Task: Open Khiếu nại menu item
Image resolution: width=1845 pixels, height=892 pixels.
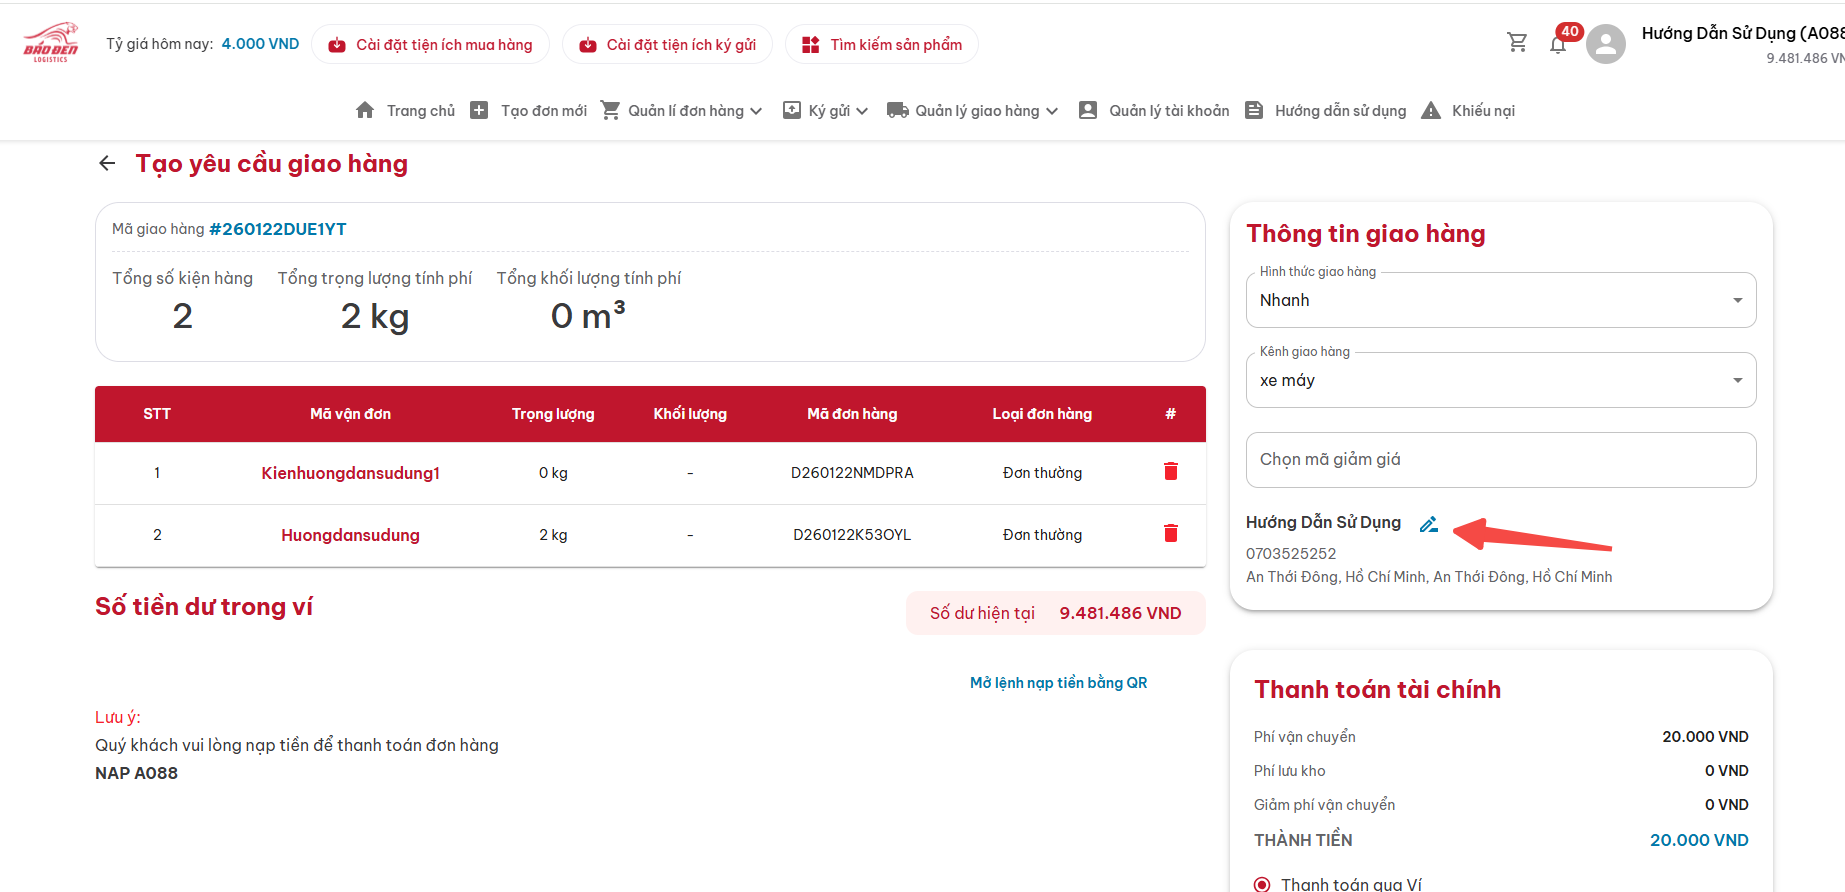Action: click(x=1483, y=111)
